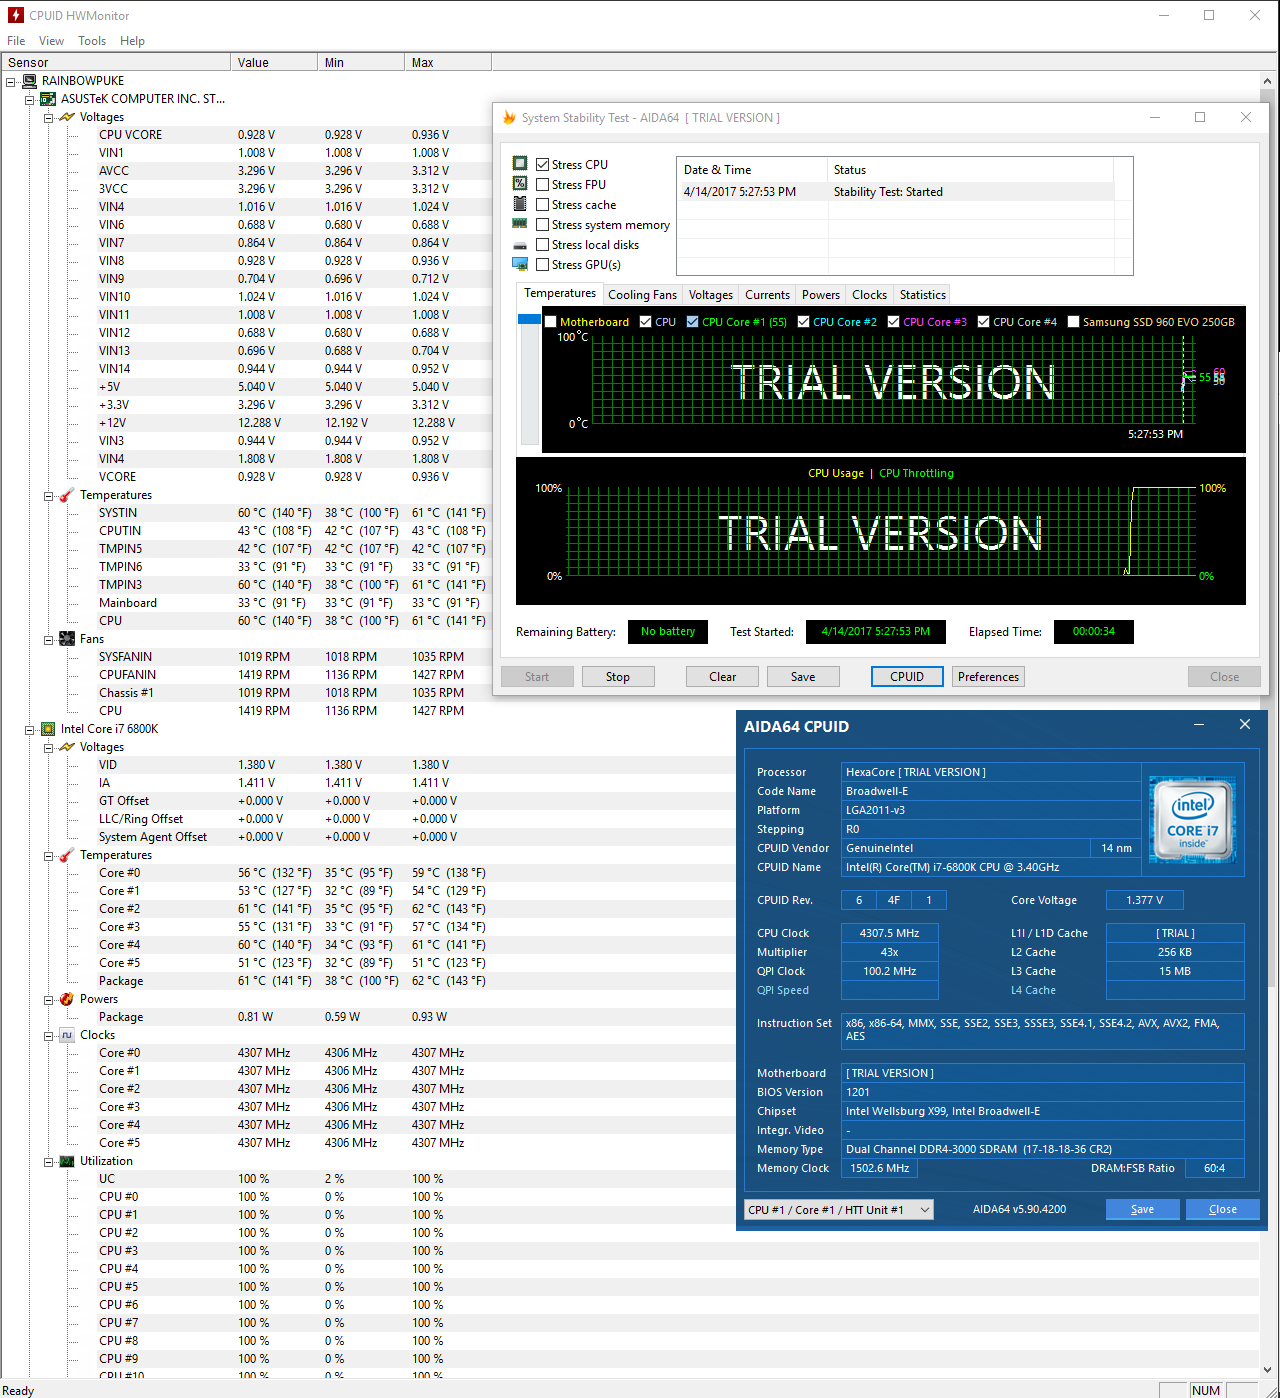Switch to the Statistics tab

(x=922, y=295)
